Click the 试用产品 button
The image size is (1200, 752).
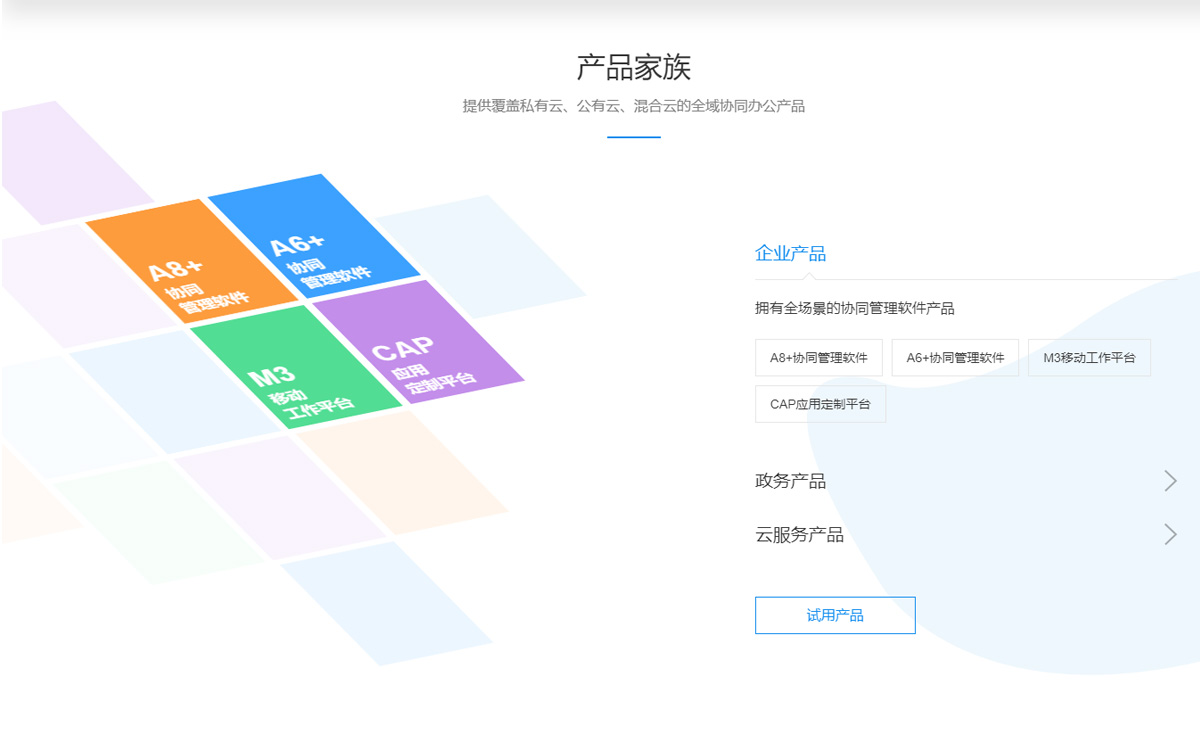[835, 615]
